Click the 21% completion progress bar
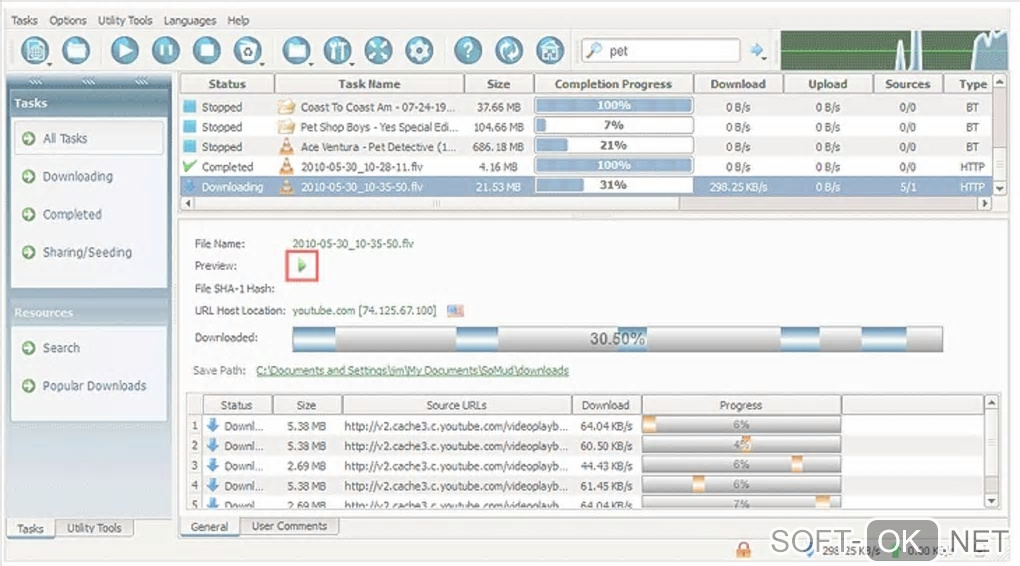Image resolution: width=1020 pixels, height=566 pixels. (x=613, y=145)
